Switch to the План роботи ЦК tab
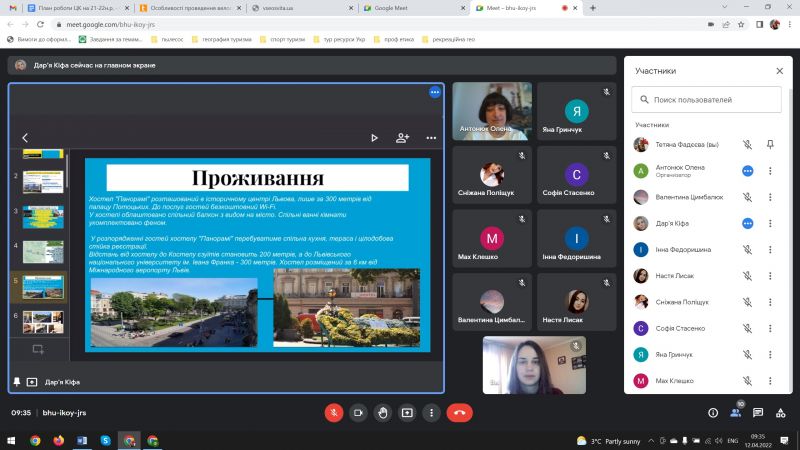Viewport: 800px width, 450px height. click(78, 8)
